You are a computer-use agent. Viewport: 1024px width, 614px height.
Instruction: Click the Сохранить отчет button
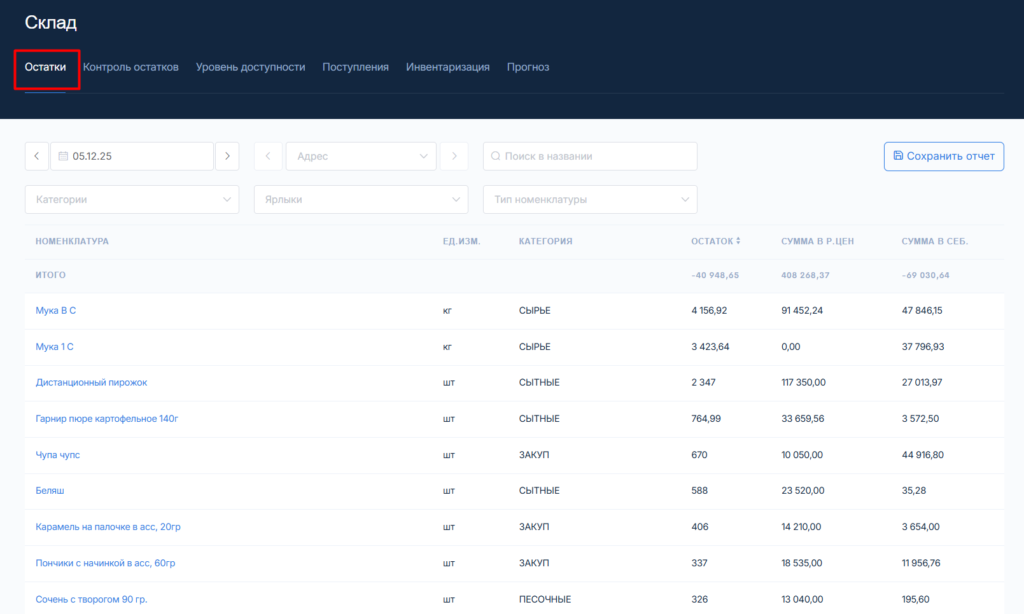(943, 156)
